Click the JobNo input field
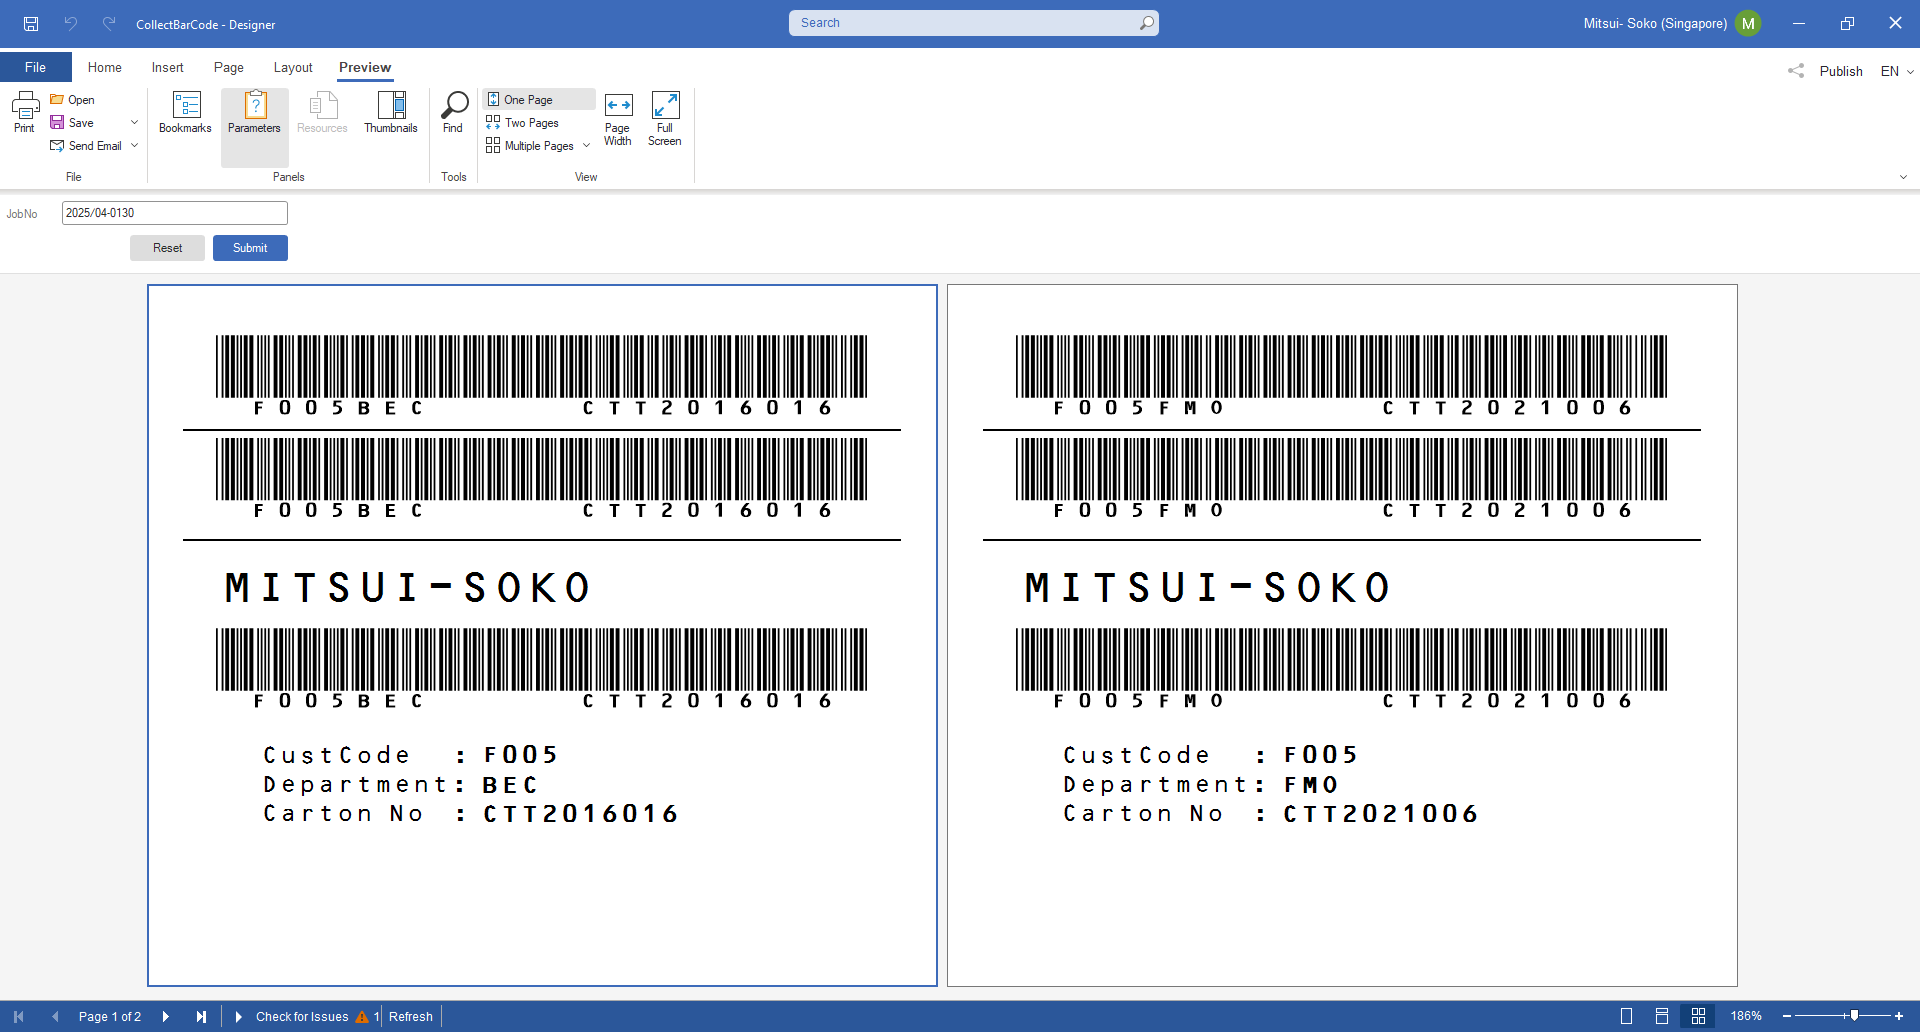The height and width of the screenshot is (1032, 1920). (x=175, y=213)
